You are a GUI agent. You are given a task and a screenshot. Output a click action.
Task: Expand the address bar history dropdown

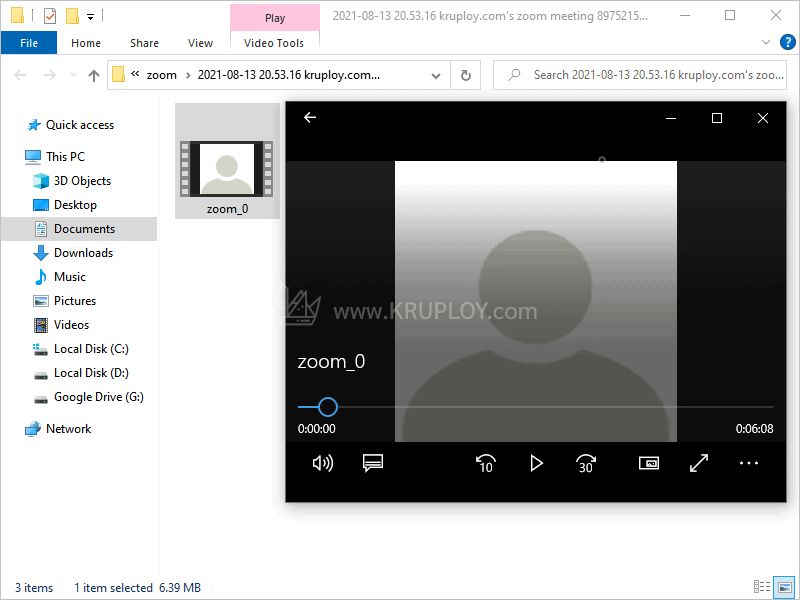[x=435, y=75]
